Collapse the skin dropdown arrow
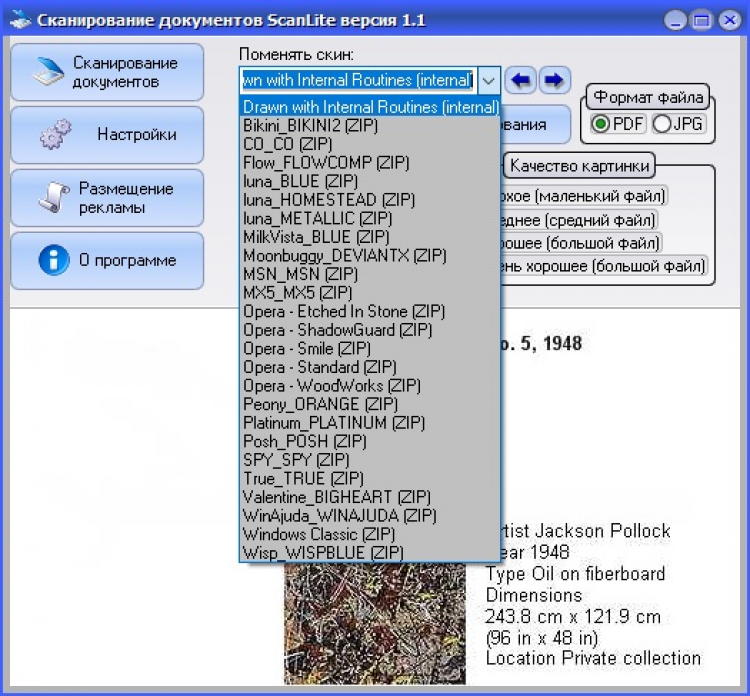 coord(488,80)
